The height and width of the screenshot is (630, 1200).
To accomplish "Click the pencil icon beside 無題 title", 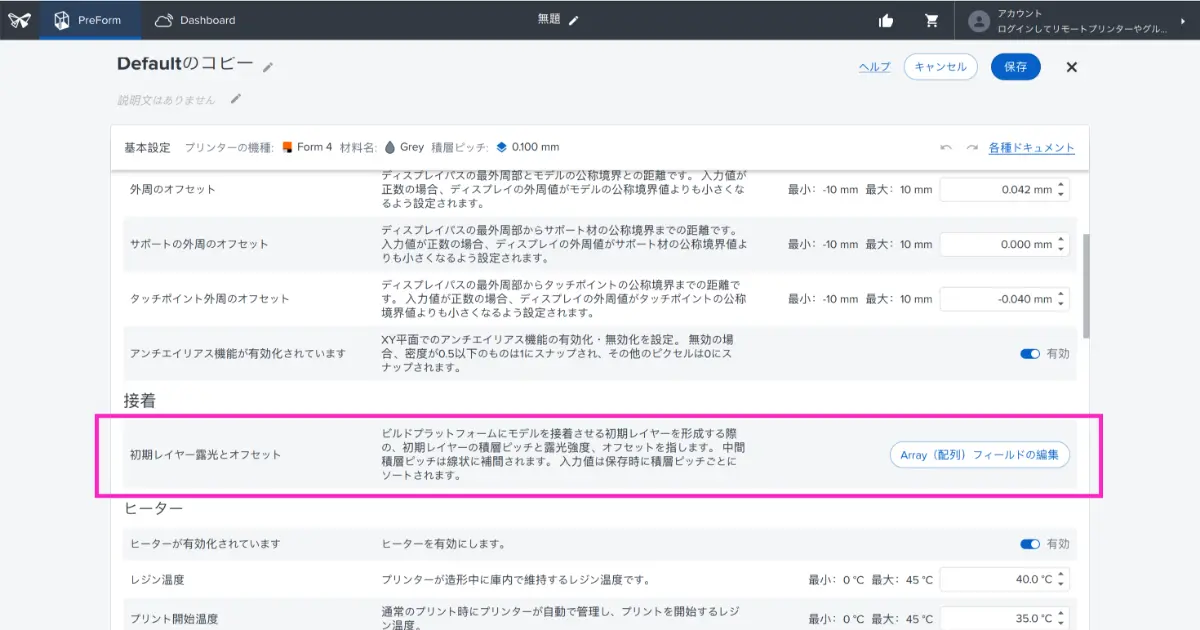I will 574,20.
